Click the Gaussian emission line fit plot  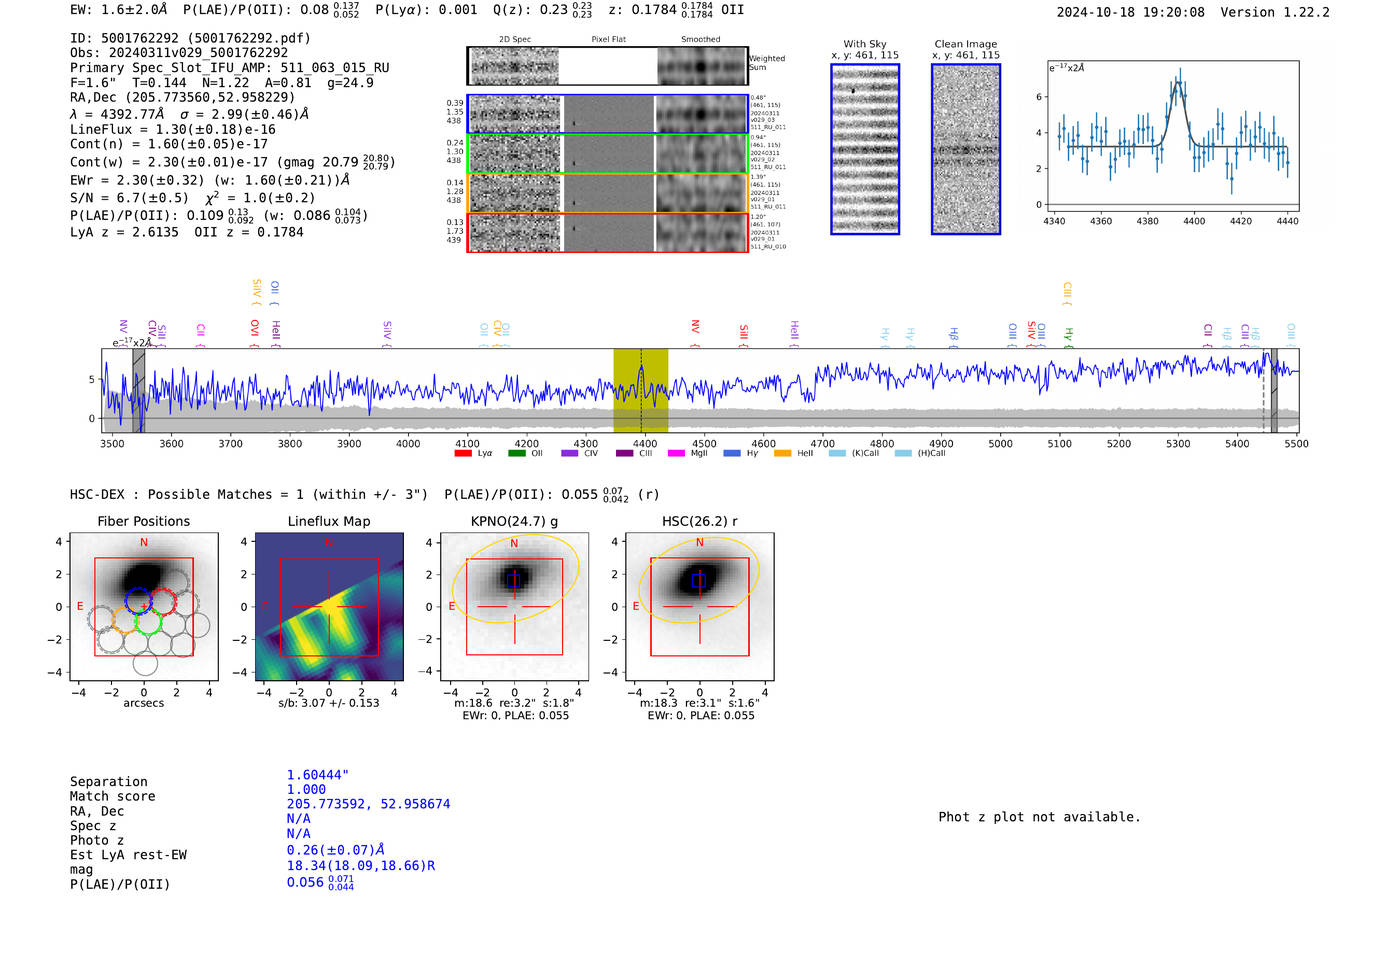(x=1171, y=137)
